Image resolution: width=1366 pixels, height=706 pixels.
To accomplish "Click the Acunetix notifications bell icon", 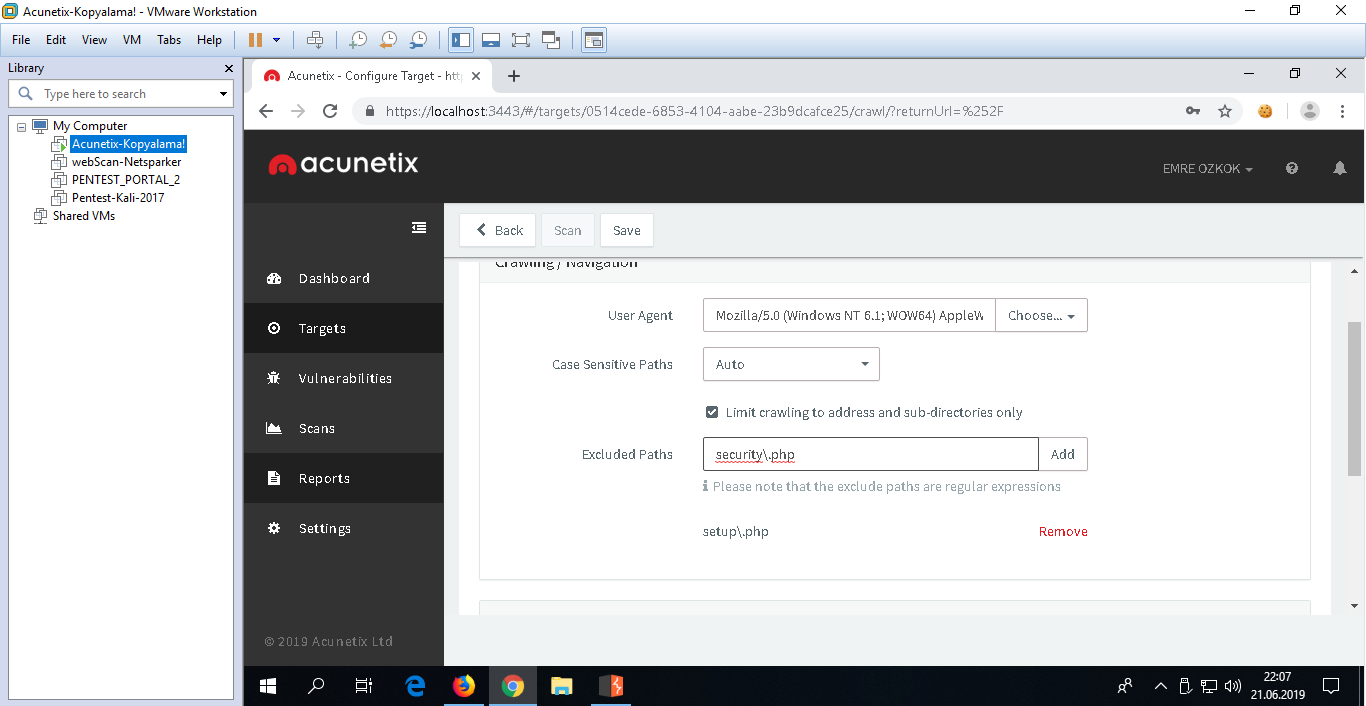I will coord(1340,169).
